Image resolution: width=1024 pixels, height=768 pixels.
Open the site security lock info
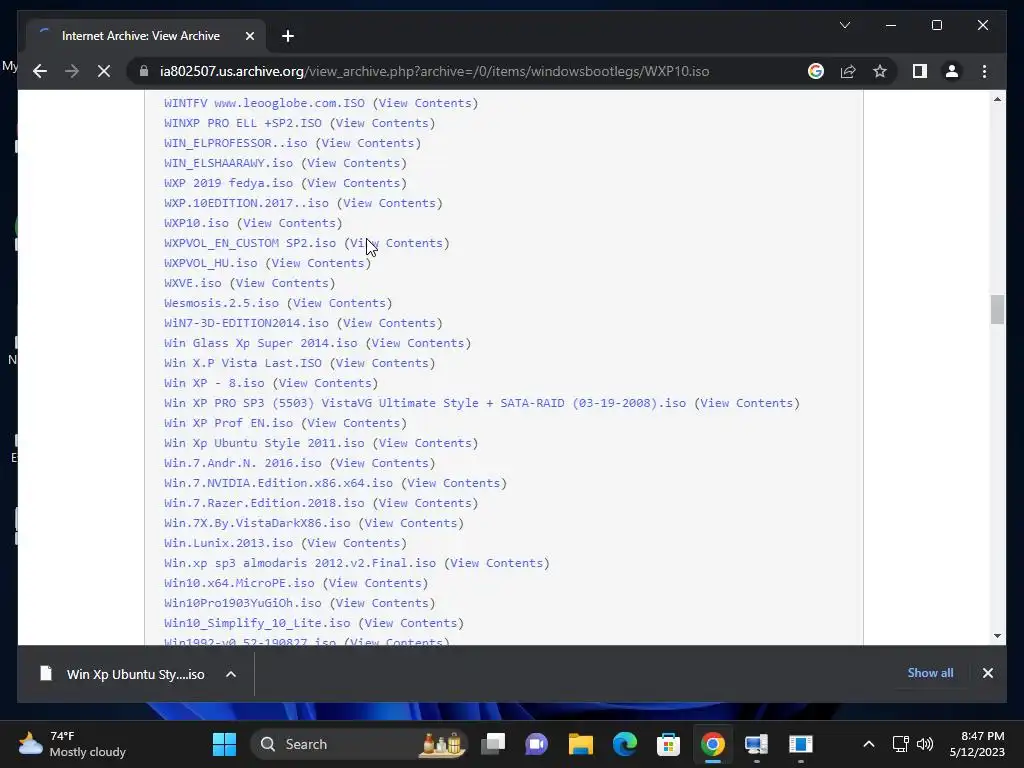point(144,71)
